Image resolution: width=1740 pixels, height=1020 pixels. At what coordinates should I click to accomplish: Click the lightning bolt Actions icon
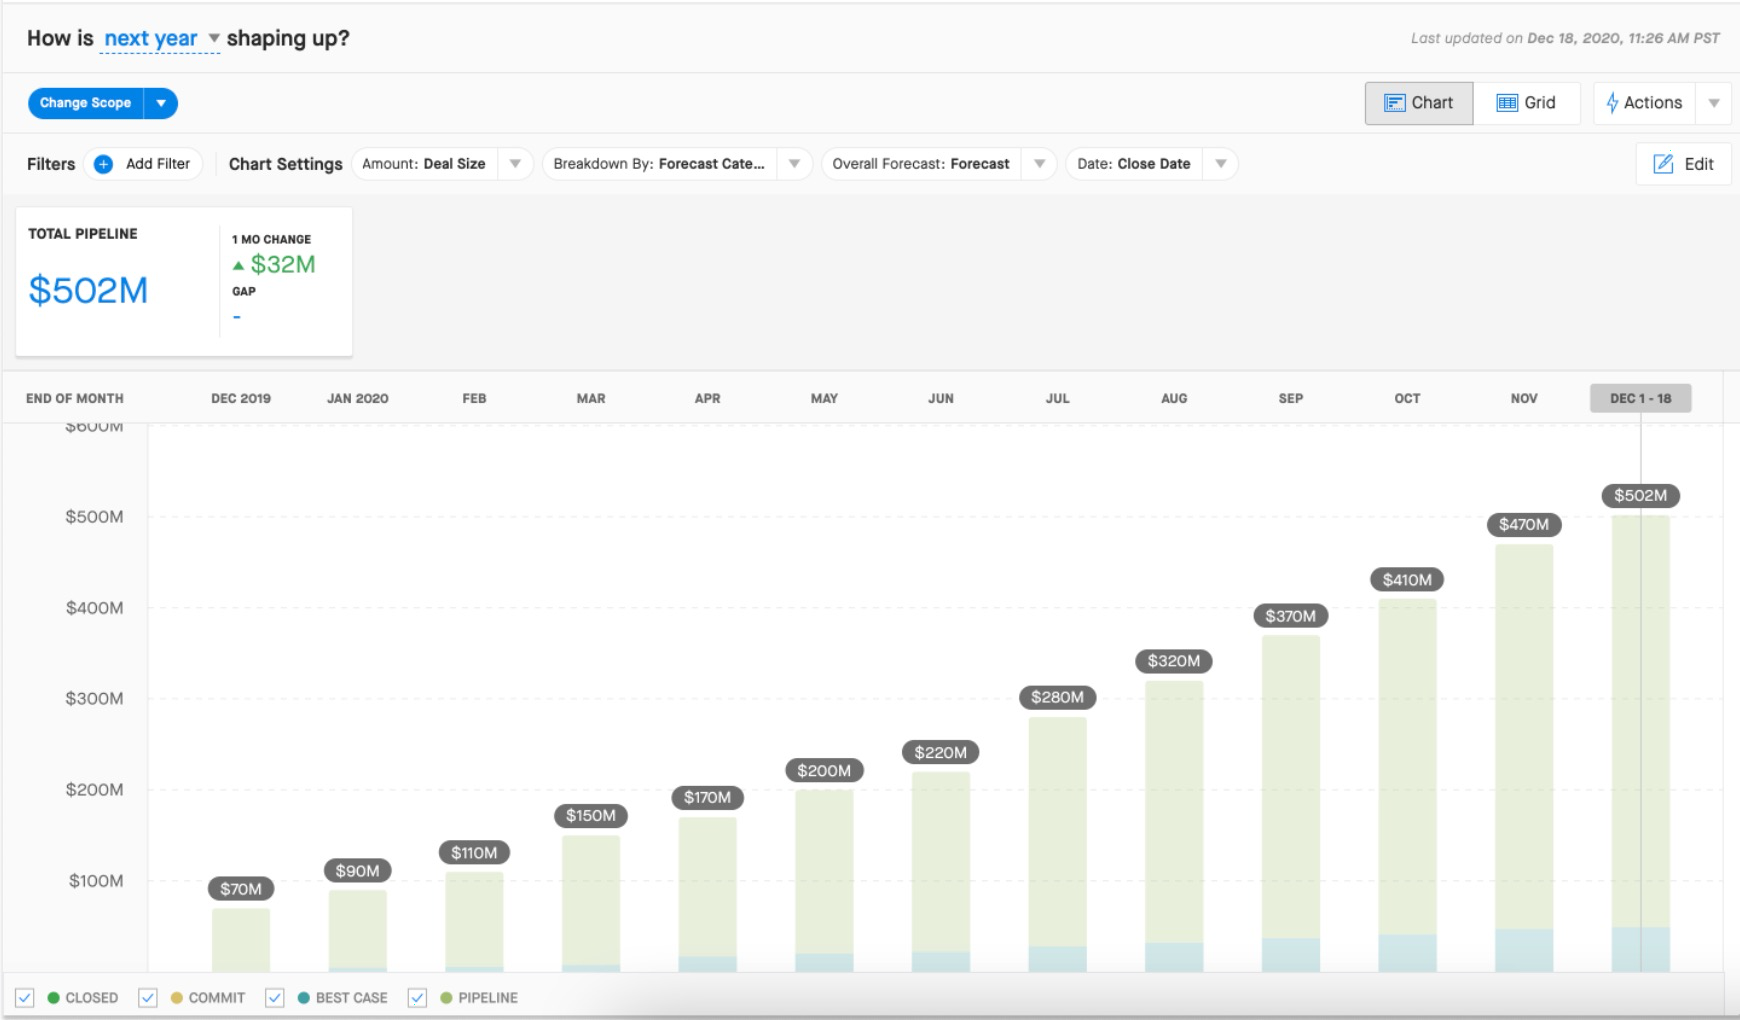pos(1611,103)
